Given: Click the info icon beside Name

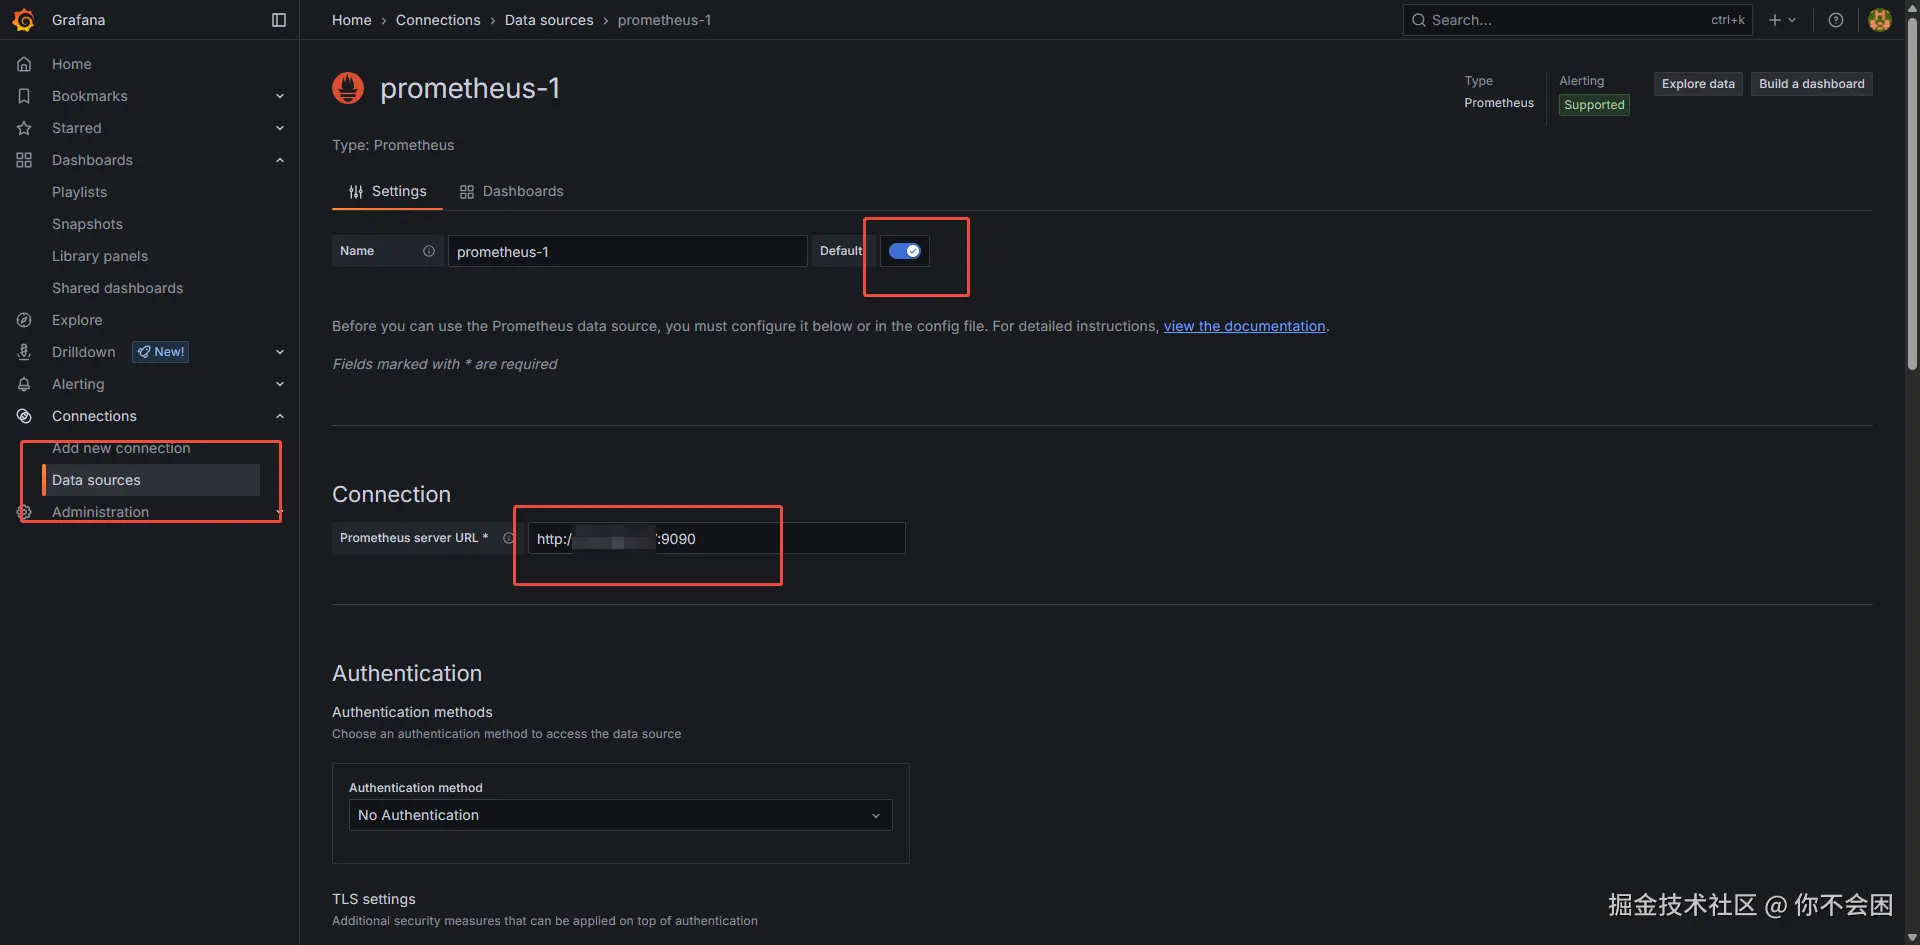Looking at the screenshot, I should pyautogui.click(x=429, y=251).
